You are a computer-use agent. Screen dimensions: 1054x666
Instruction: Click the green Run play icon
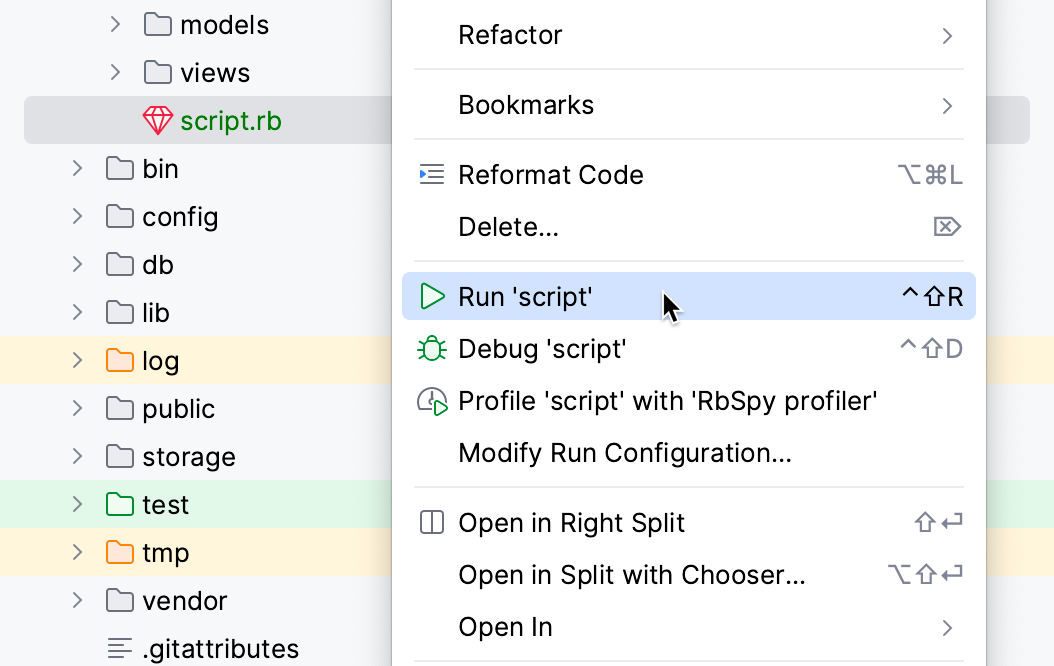[432, 296]
